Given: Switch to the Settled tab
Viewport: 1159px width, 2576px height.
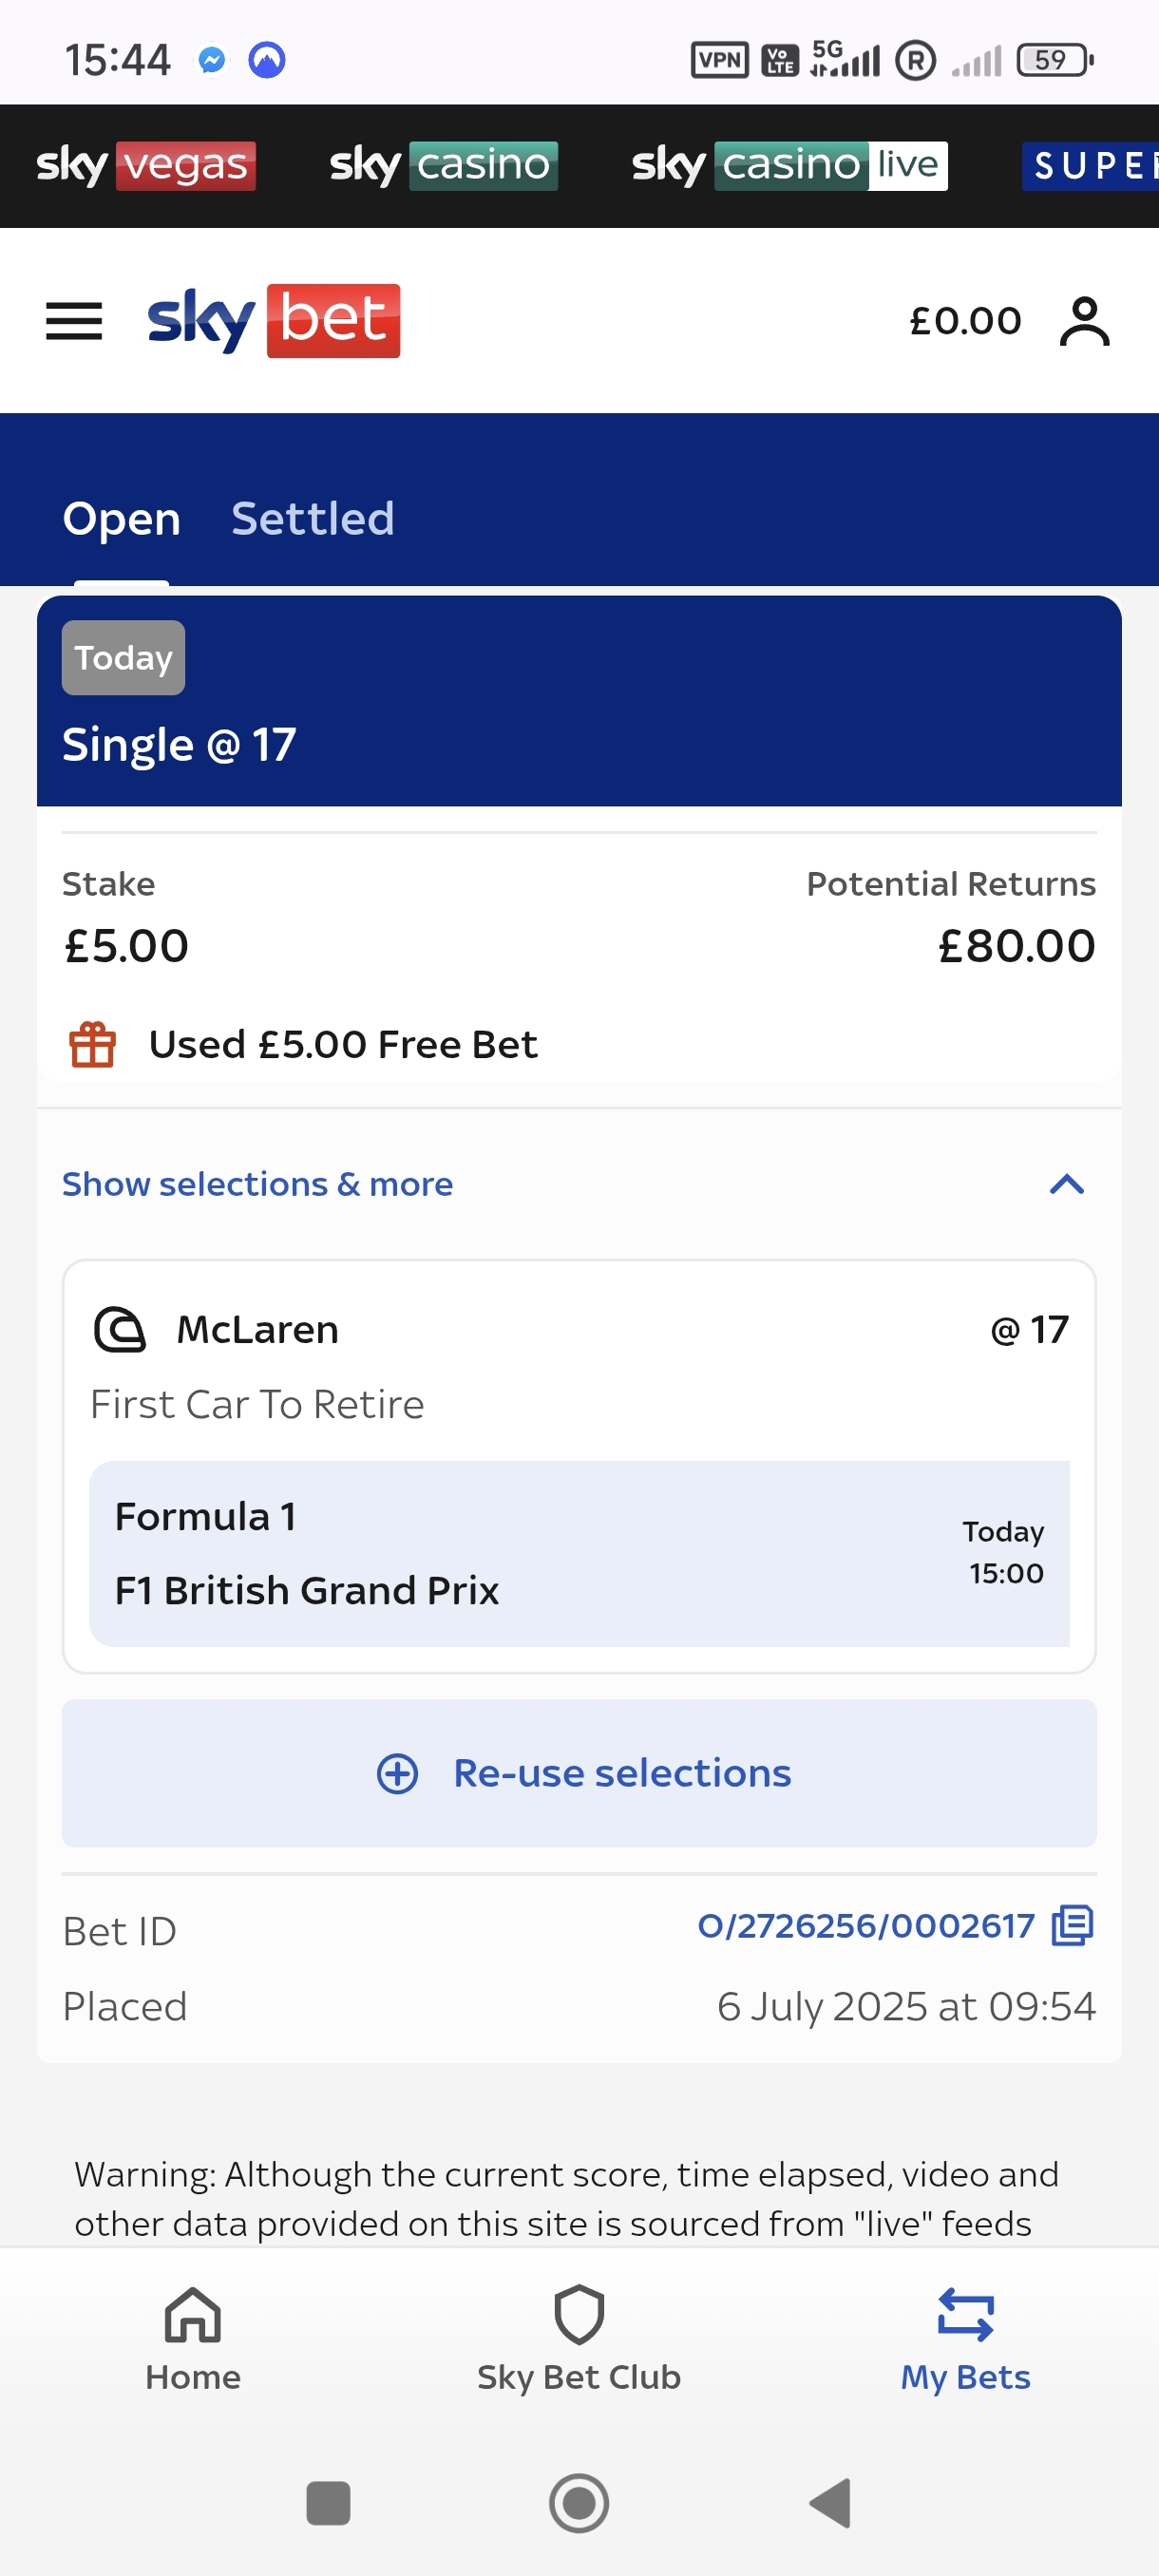Looking at the screenshot, I should [313, 518].
